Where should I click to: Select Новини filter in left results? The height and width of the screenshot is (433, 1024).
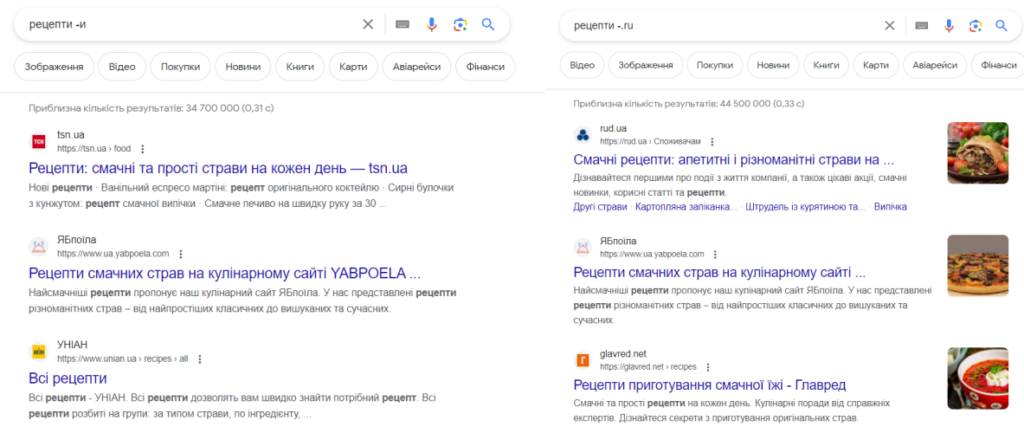coord(243,67)
